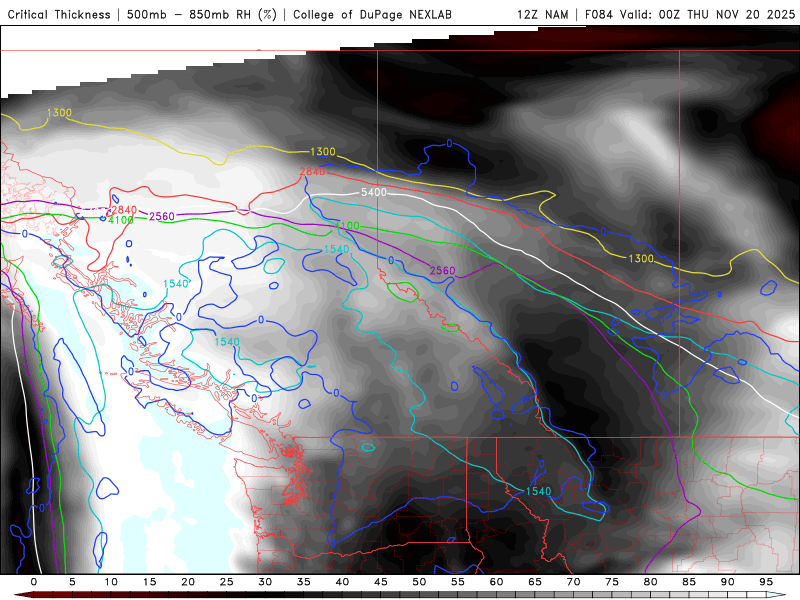Click the color scale label 40
Image resolution: width=800 pixels, height=600 pixels.
click(x=342, y=582)
